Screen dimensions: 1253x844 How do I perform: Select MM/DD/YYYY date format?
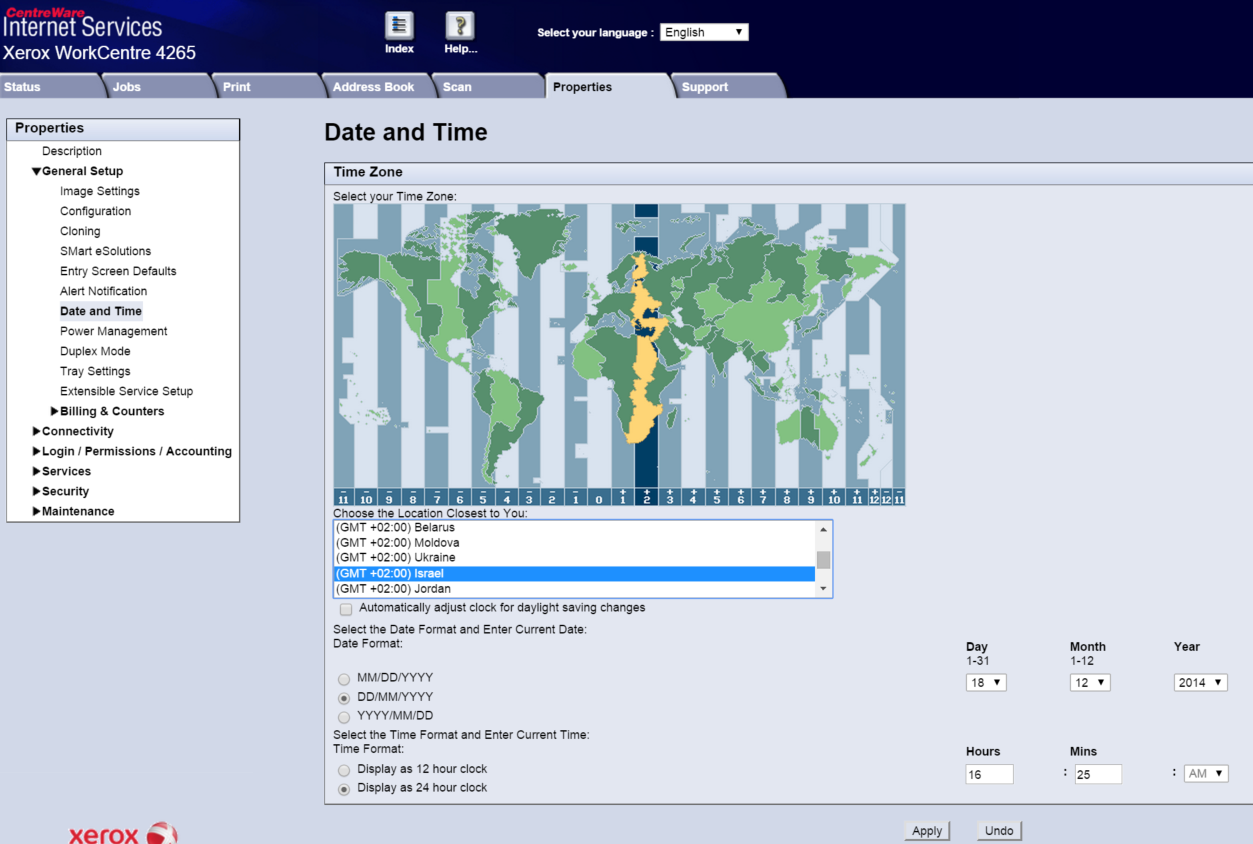(x=344, y=679)
